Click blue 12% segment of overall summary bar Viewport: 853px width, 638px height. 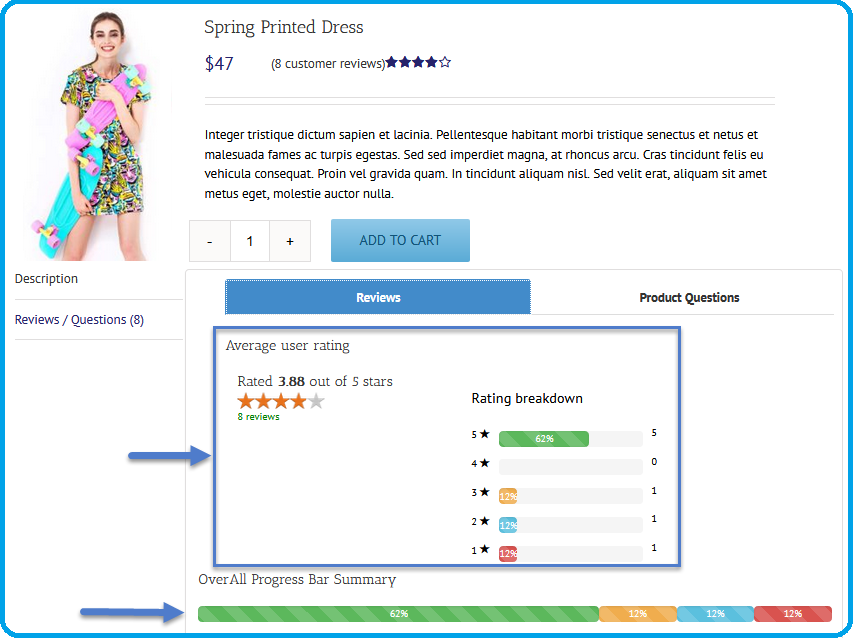pyautogui.click(x=715, y=614)
